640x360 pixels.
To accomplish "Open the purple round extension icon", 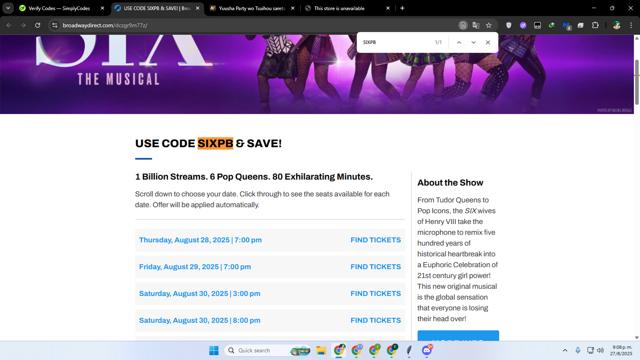I will pos(523,25).
